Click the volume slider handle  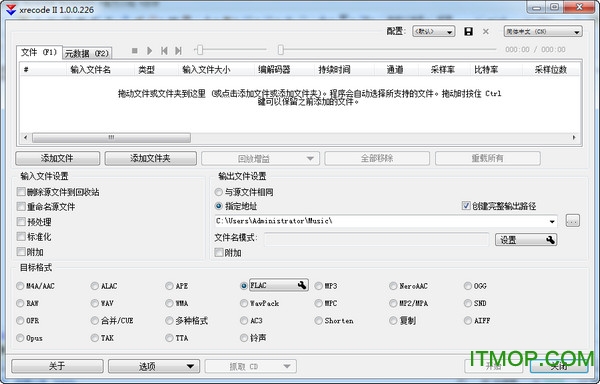coord(199,50)
